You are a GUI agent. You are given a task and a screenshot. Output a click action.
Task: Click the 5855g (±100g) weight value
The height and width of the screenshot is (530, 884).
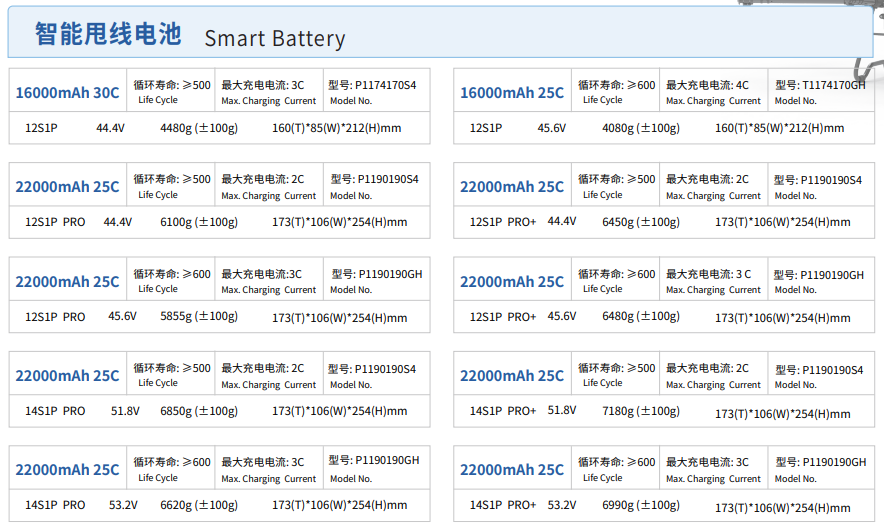[x=199, y=316]
